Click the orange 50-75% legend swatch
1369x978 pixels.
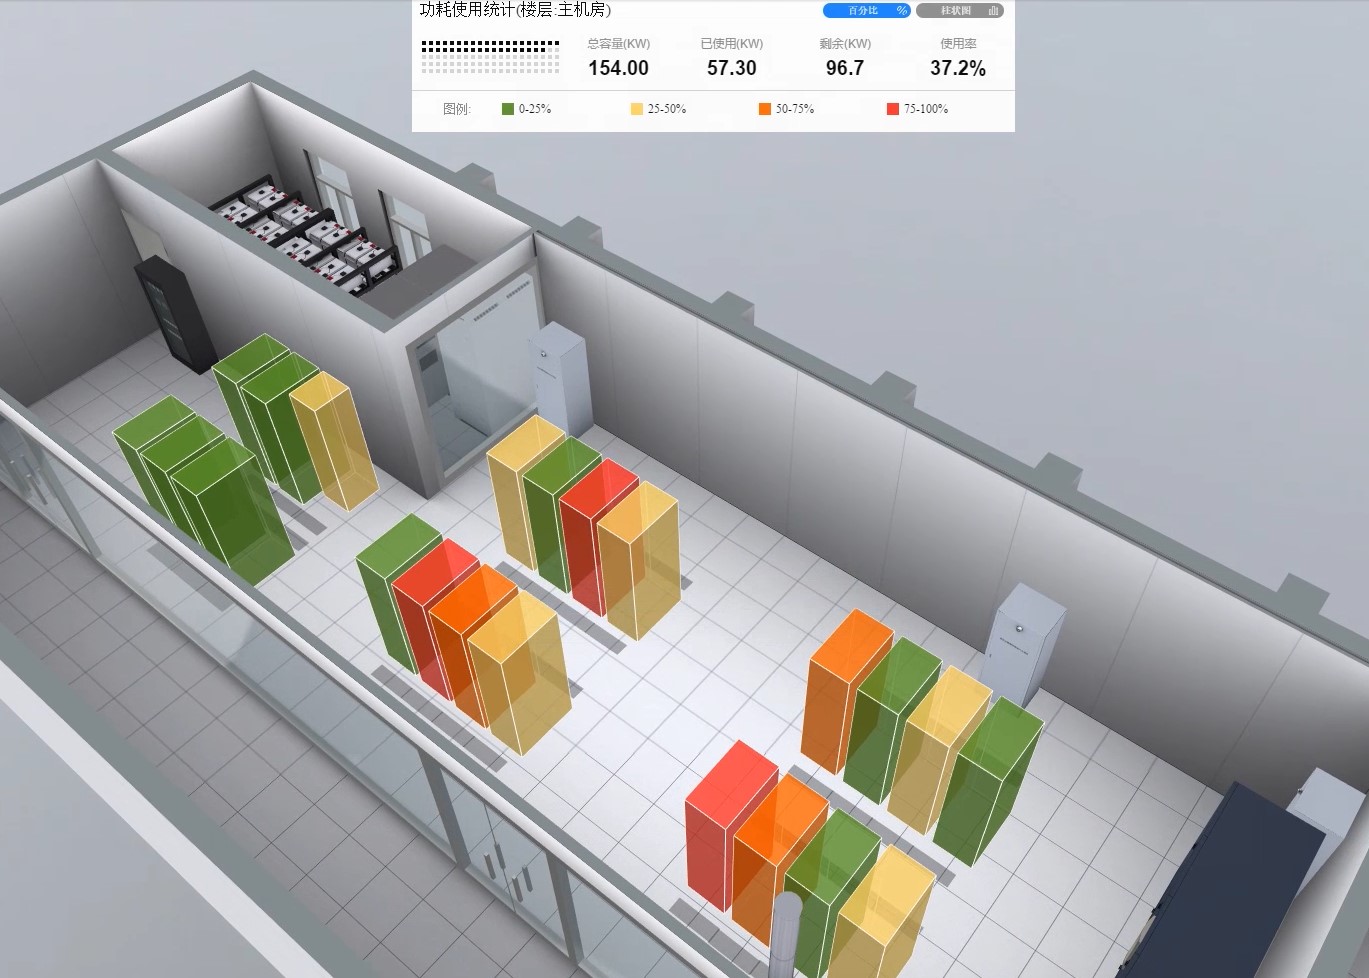(x=765, y=109)
